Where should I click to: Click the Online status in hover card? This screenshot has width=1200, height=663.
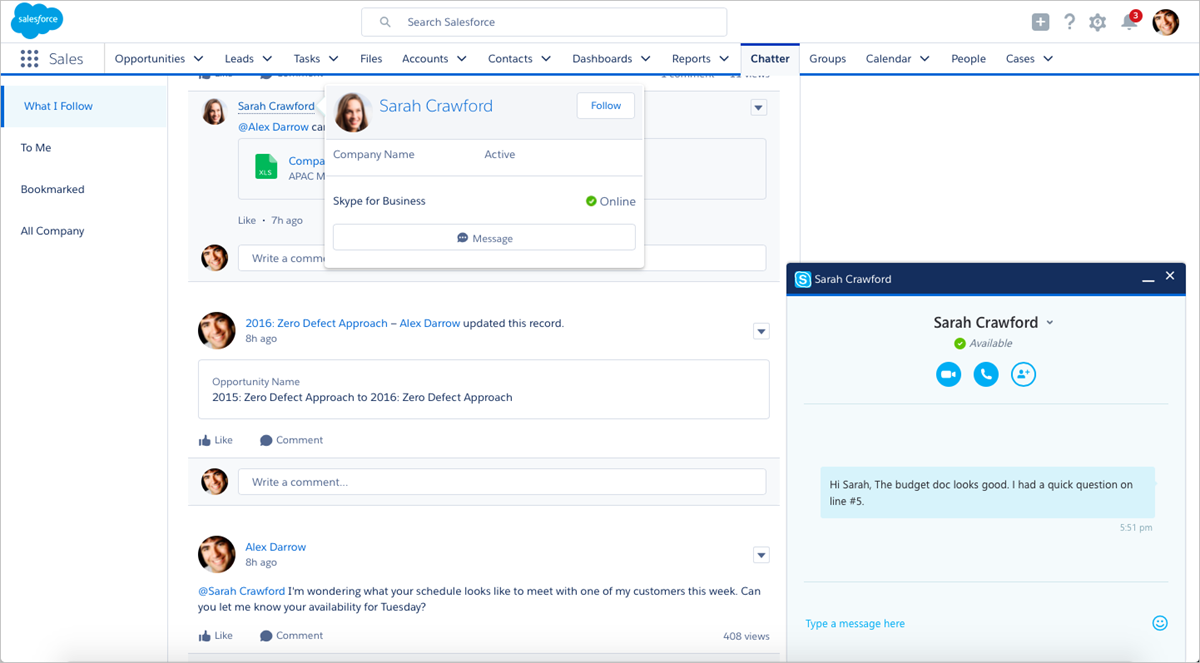click(611, 201)
